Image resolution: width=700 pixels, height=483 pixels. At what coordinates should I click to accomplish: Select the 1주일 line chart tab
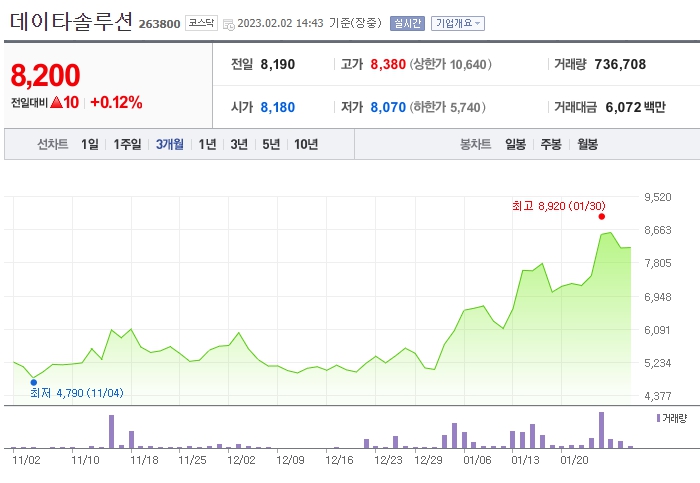point(127,144)
